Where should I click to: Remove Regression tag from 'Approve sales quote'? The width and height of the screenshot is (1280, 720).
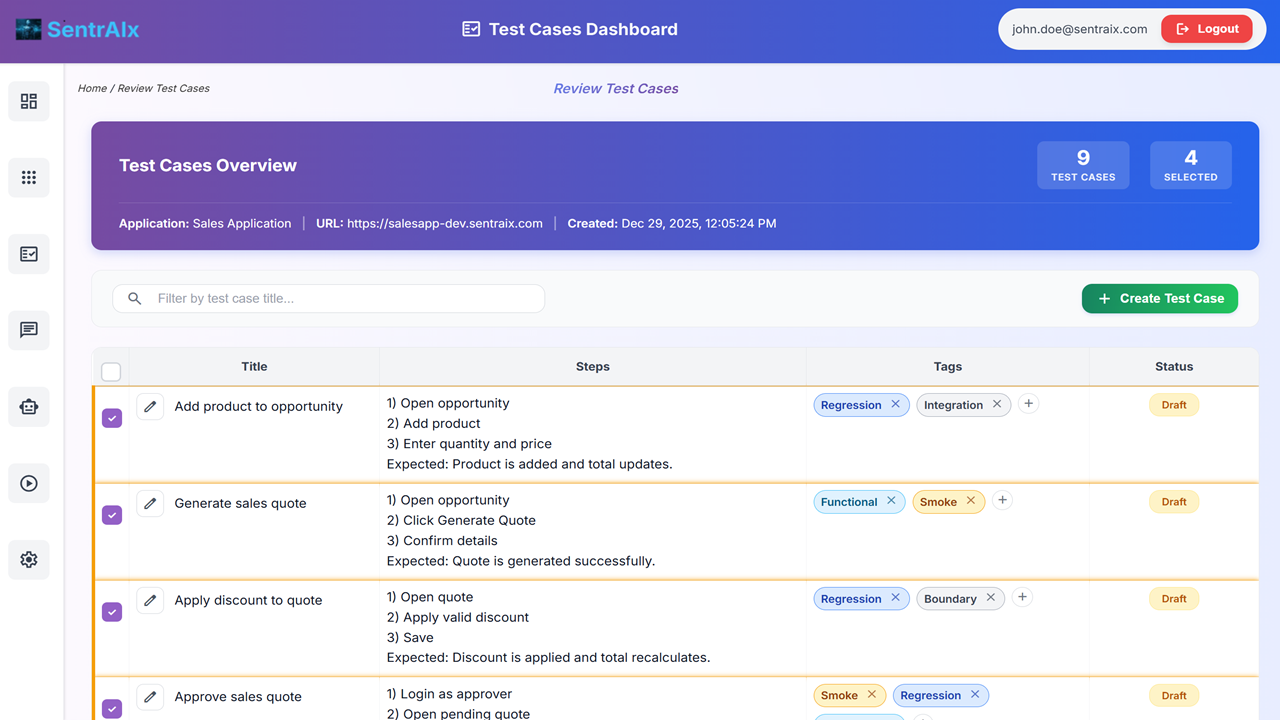pos(975,694)
